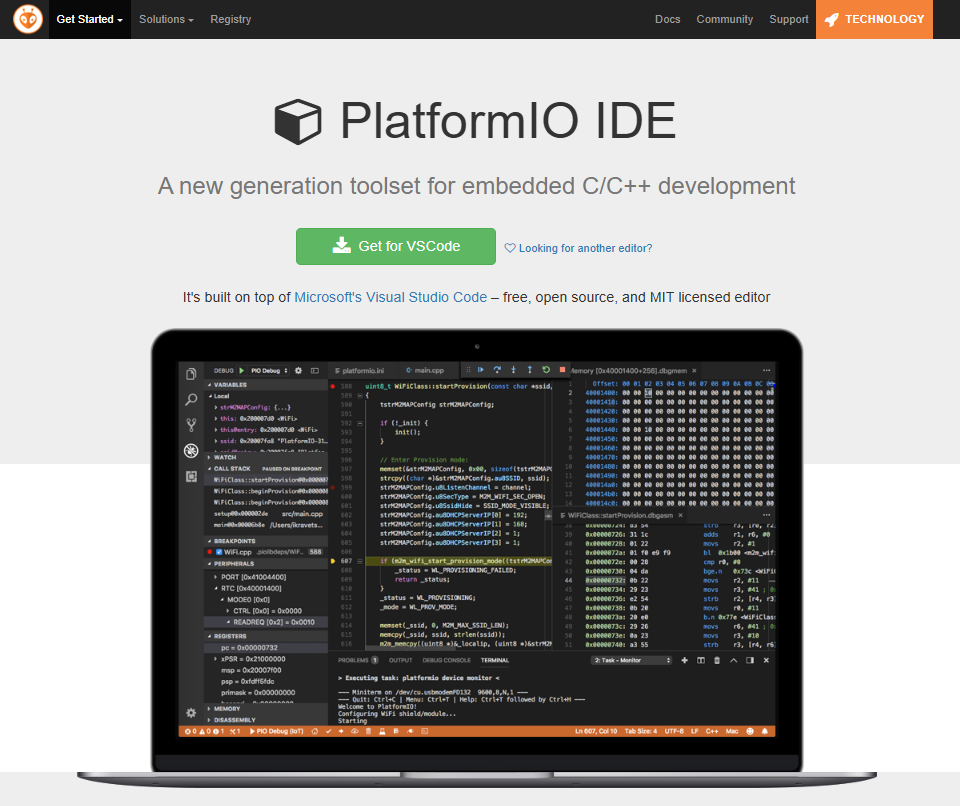Click PIO Debug (IoT) in status bar
This screenshot has width=960, height=806.
[277, 731]
